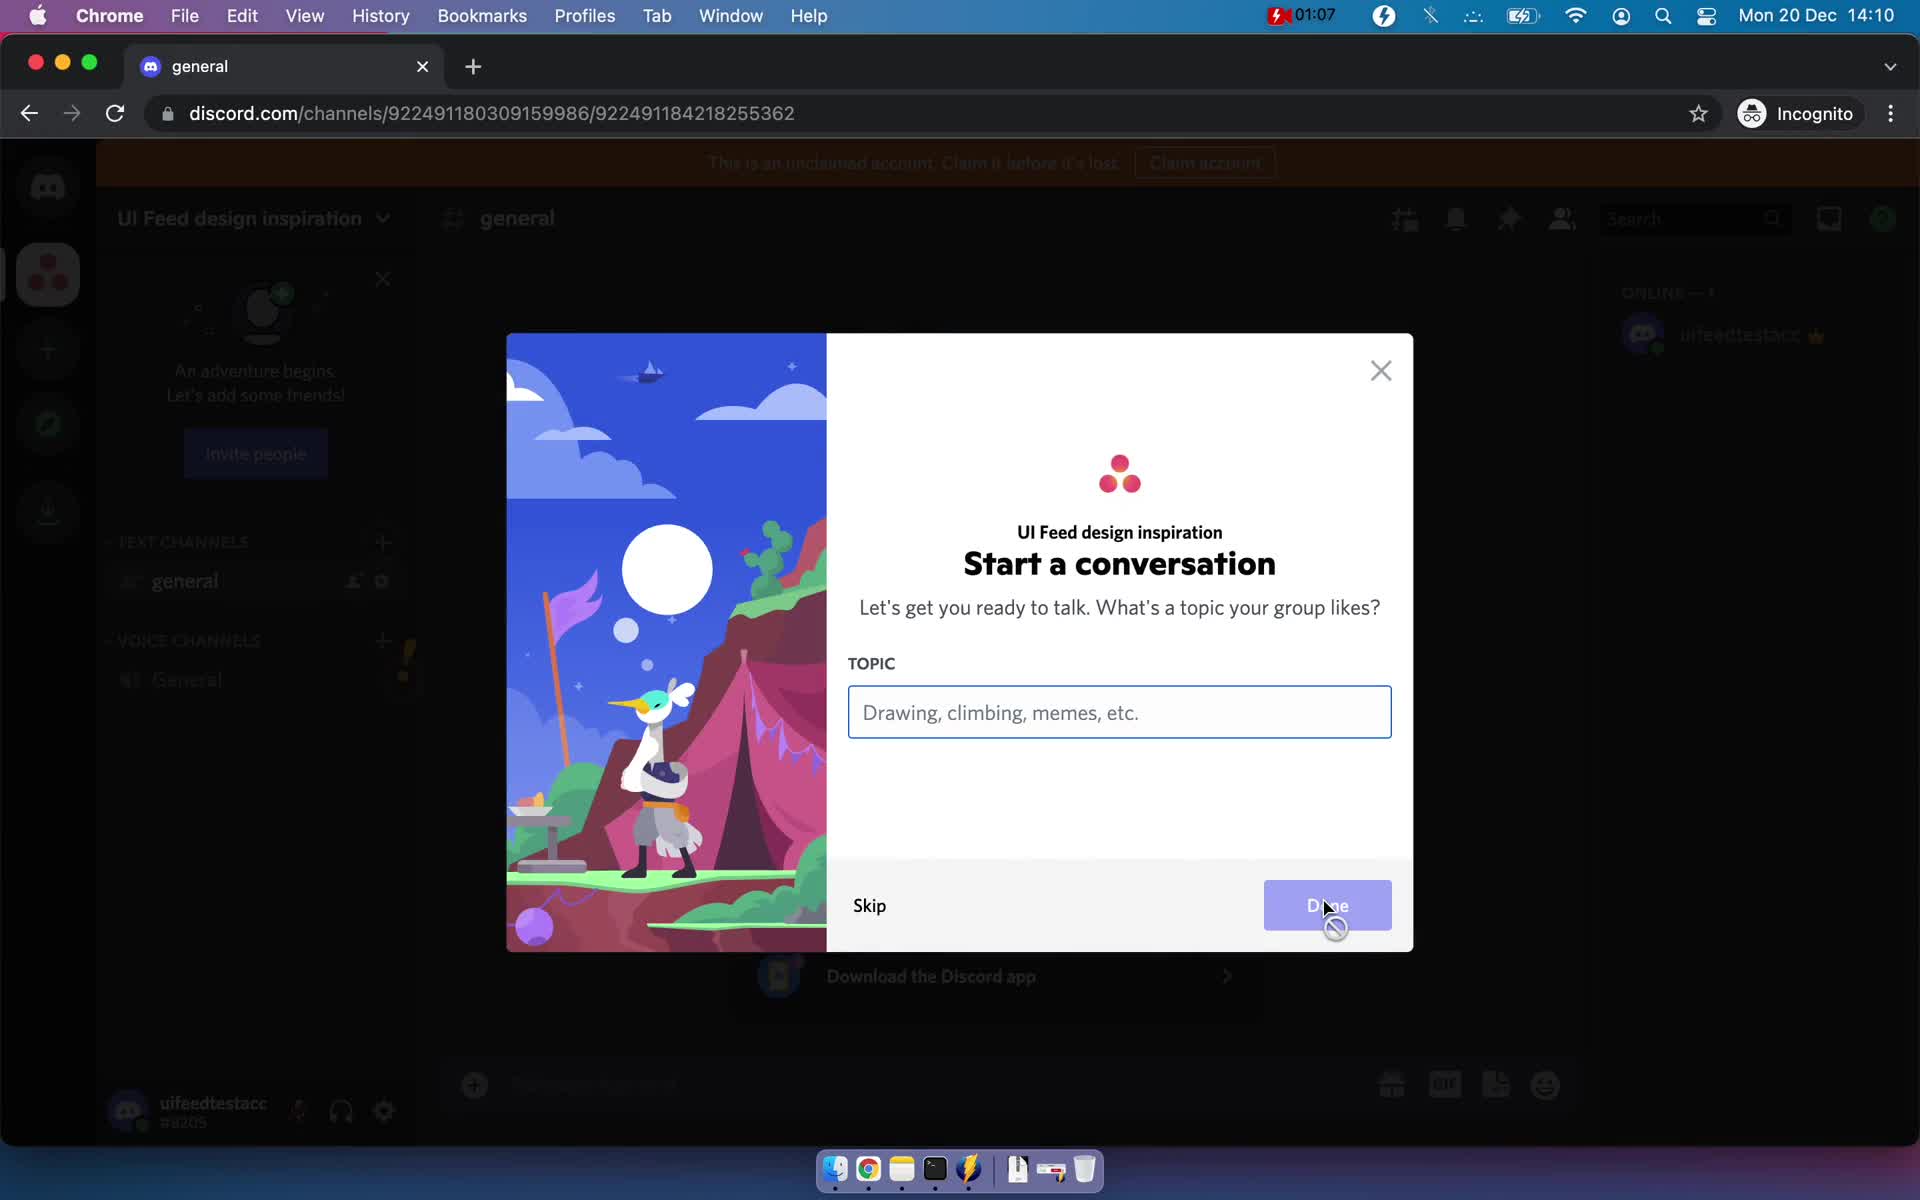
Task: Click the Discord server icon in sidebar
Action: coord(48,276)
